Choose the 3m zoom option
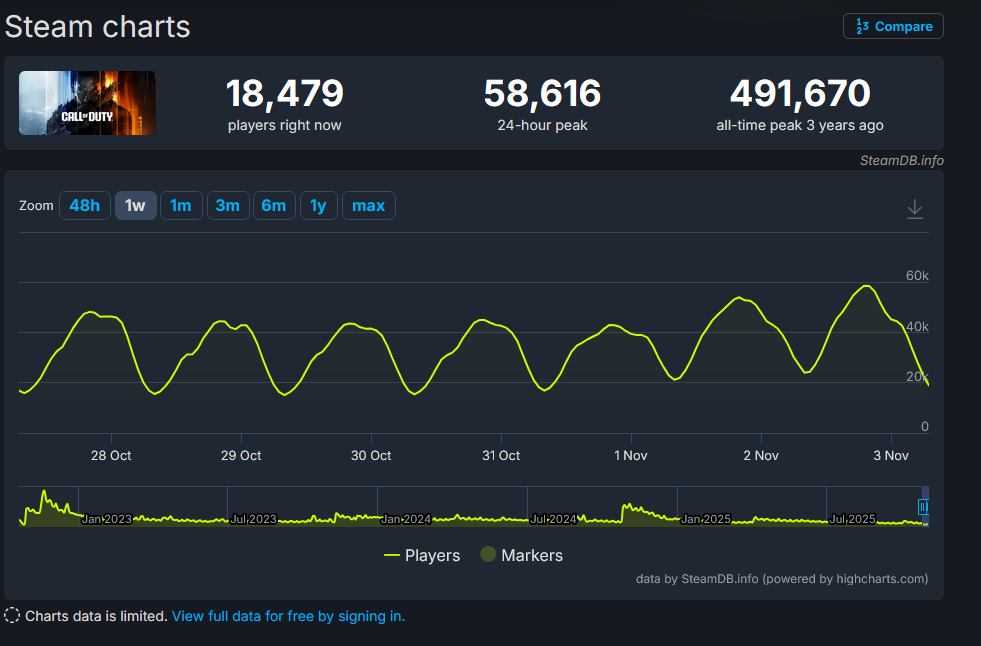This screenshot has height=646, width=981. pos(228,205)
